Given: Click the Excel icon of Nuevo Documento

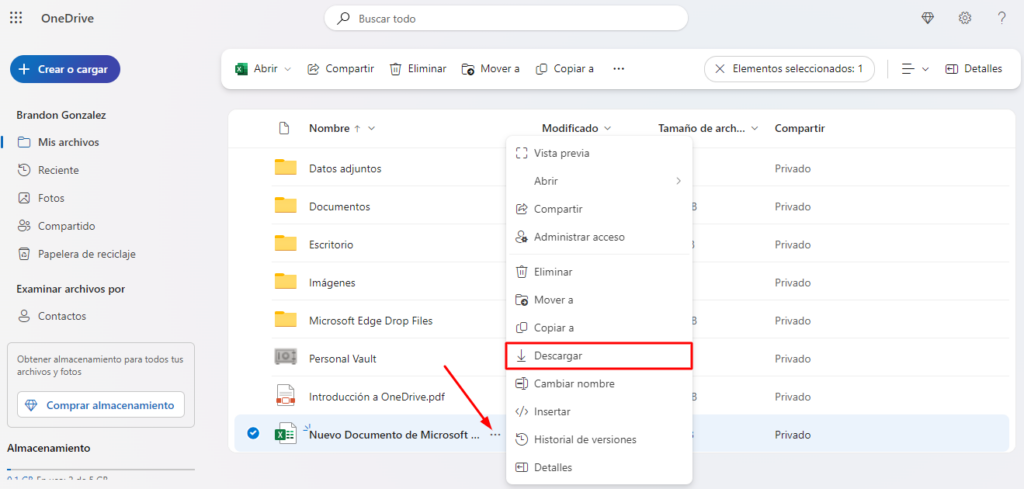Looking at the screenshot, I should pyautogui.click(x=285, y=434).
